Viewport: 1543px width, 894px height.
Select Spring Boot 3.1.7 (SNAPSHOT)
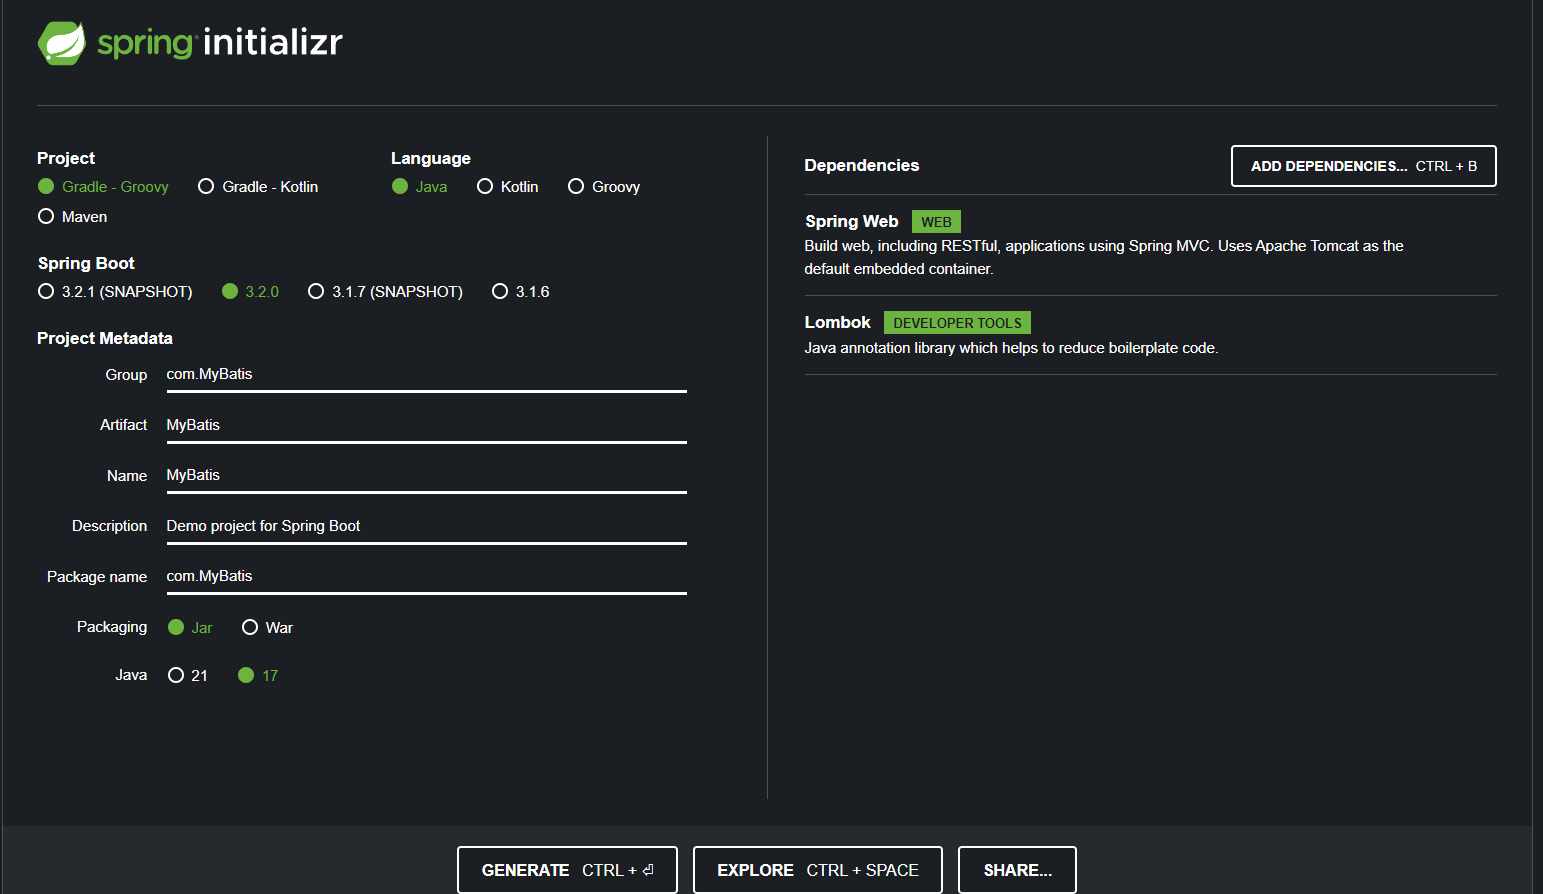385,292
